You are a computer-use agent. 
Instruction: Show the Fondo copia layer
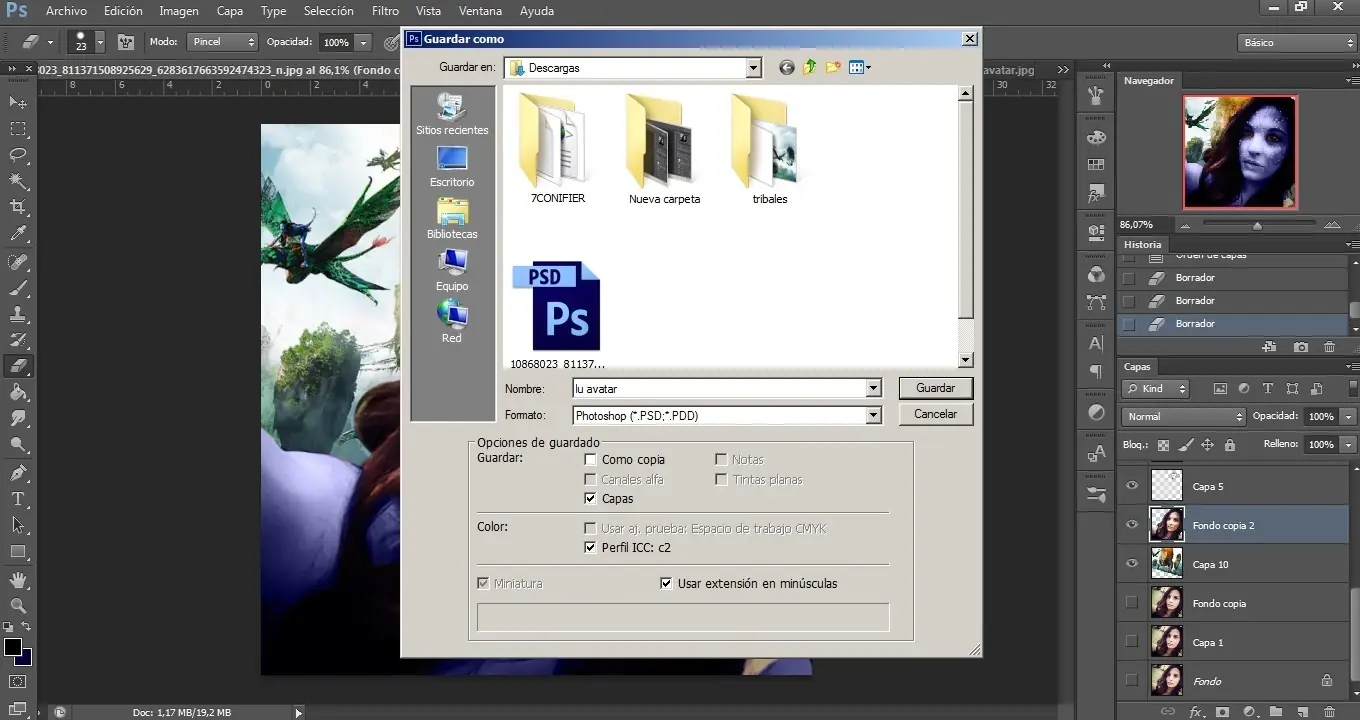(1132, 603)
